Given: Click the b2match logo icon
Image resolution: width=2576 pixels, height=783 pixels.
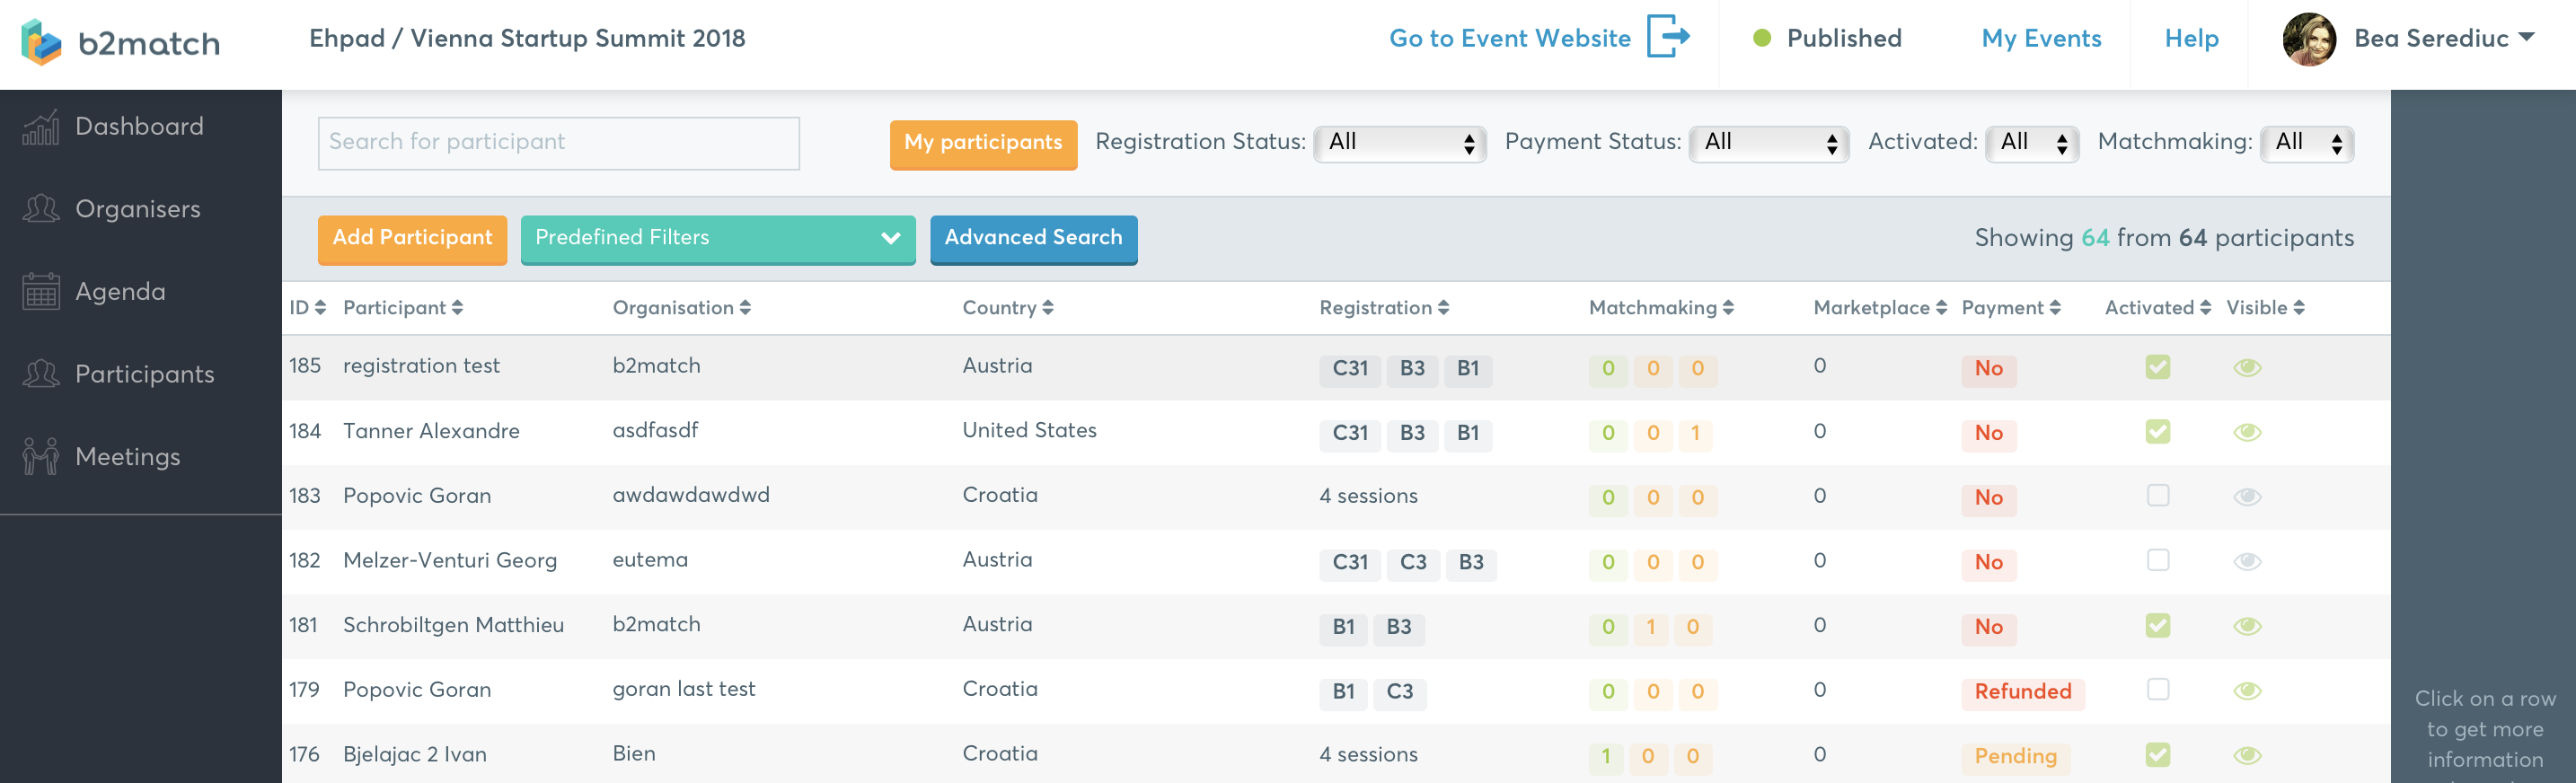Looking at the screenshot, I should tap(41, 42).
